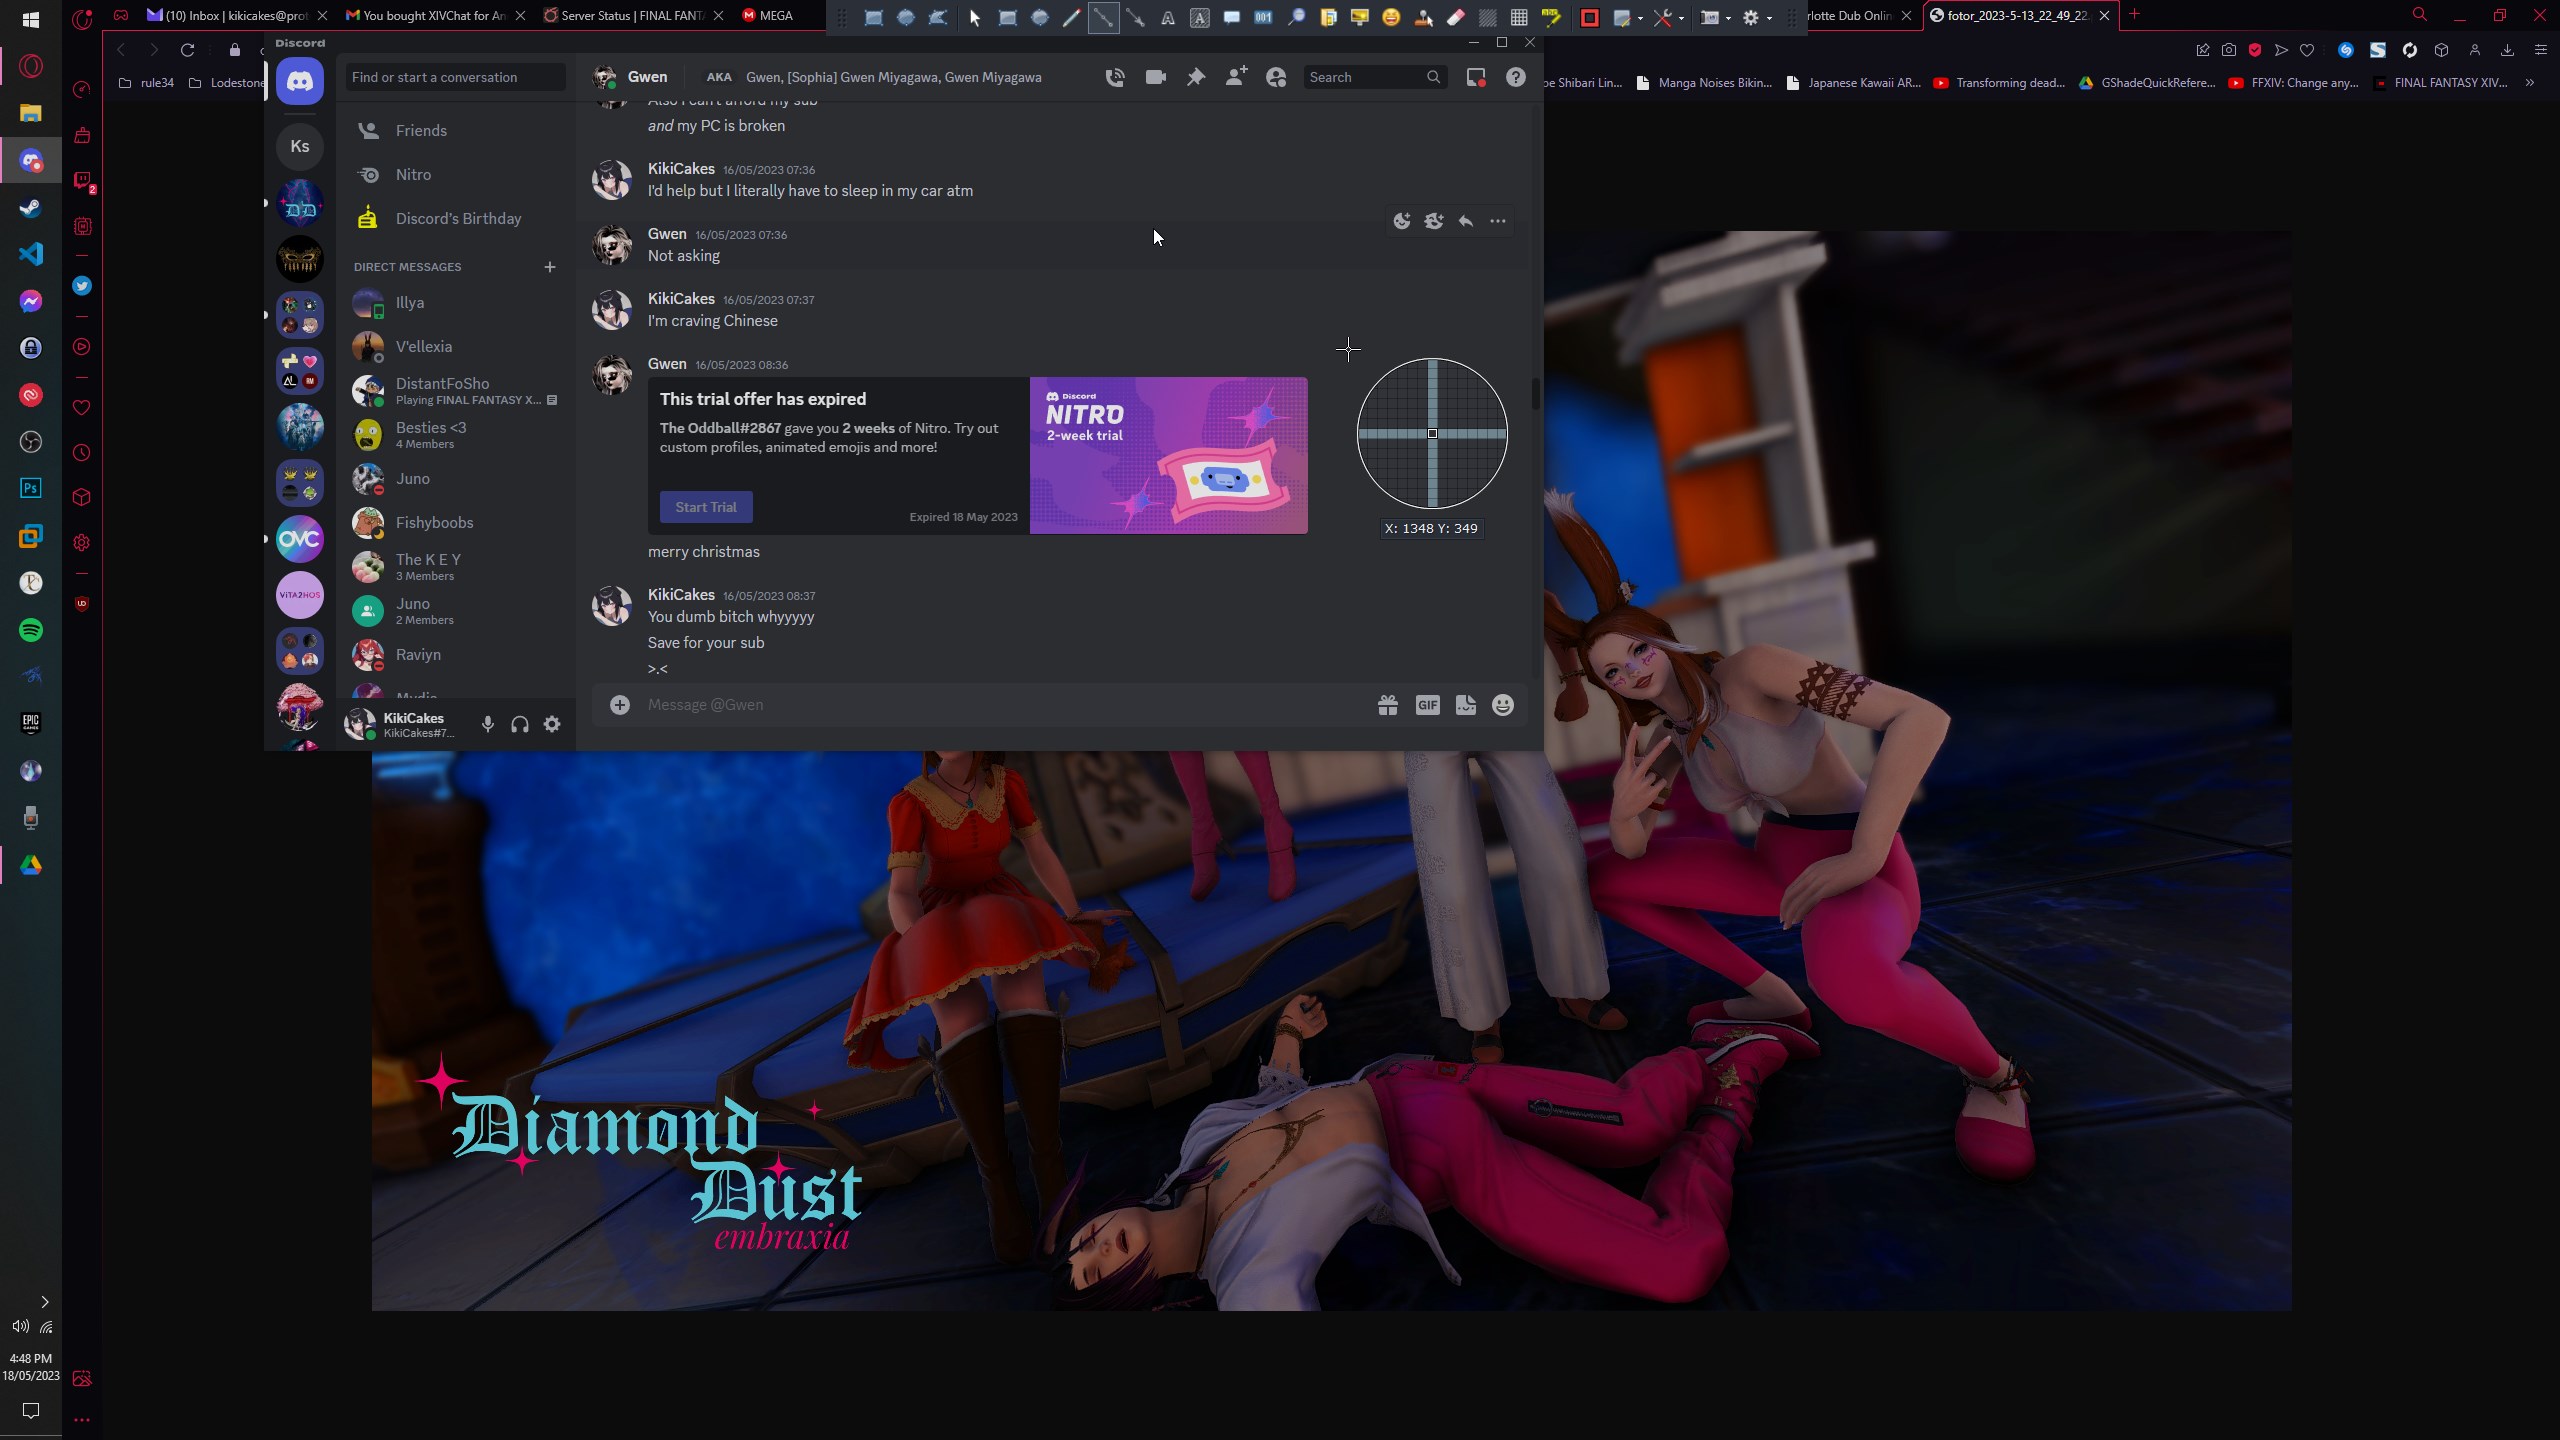Viewport: 2560px width, 1440px height.
Task: Expand the edit image dropdown arrow
Action: (x=1641, y=18)
